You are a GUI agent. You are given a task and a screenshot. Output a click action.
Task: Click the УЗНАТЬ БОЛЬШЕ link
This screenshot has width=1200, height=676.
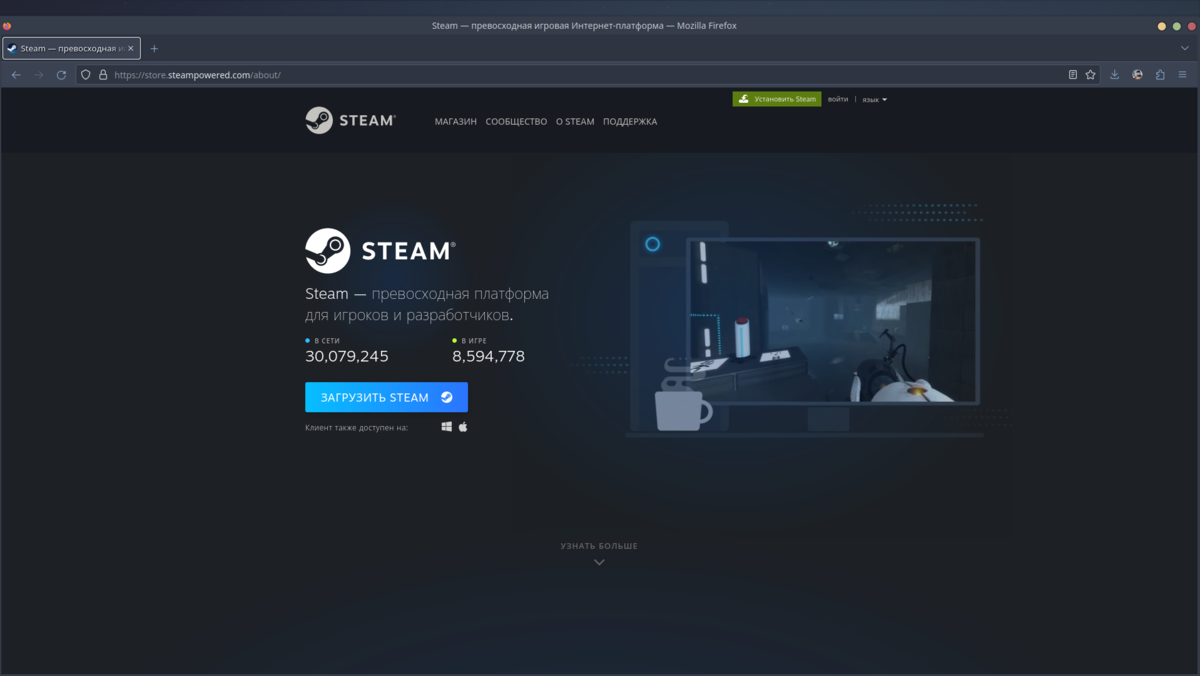599,546
